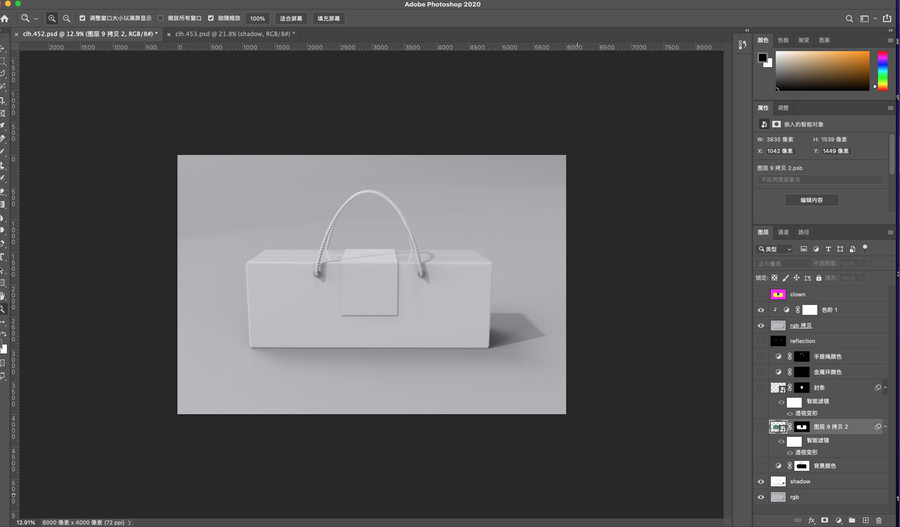Click the 填充屏幕 fill screen button

[x=329, y=18]
